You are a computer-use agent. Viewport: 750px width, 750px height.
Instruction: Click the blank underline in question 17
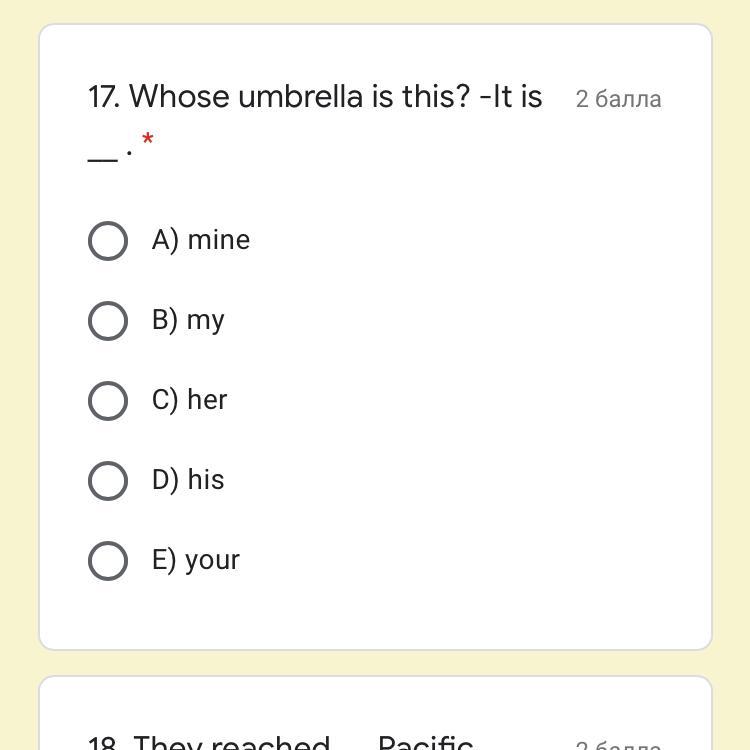tap(103, 154)
